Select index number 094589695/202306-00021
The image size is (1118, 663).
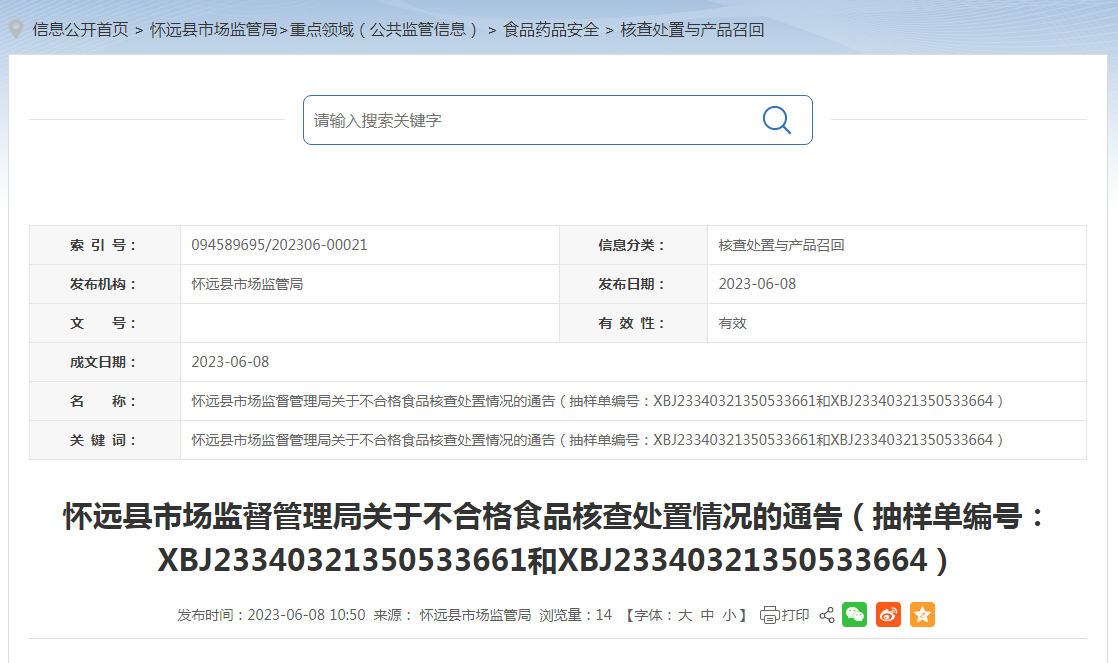pos(280,245)
